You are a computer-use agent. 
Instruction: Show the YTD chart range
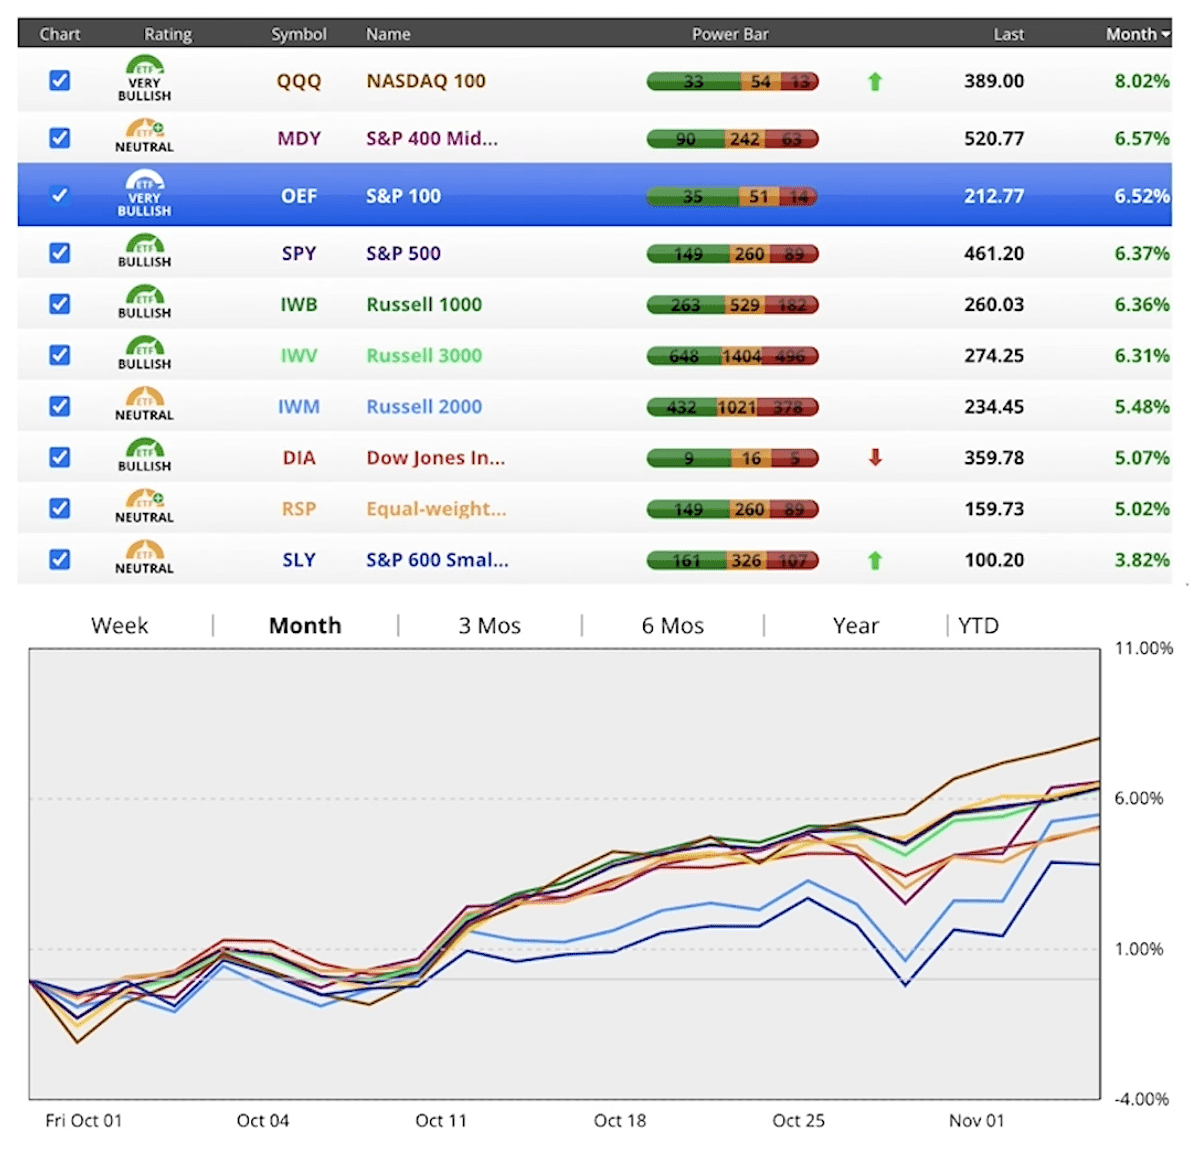tap(978, 625)
